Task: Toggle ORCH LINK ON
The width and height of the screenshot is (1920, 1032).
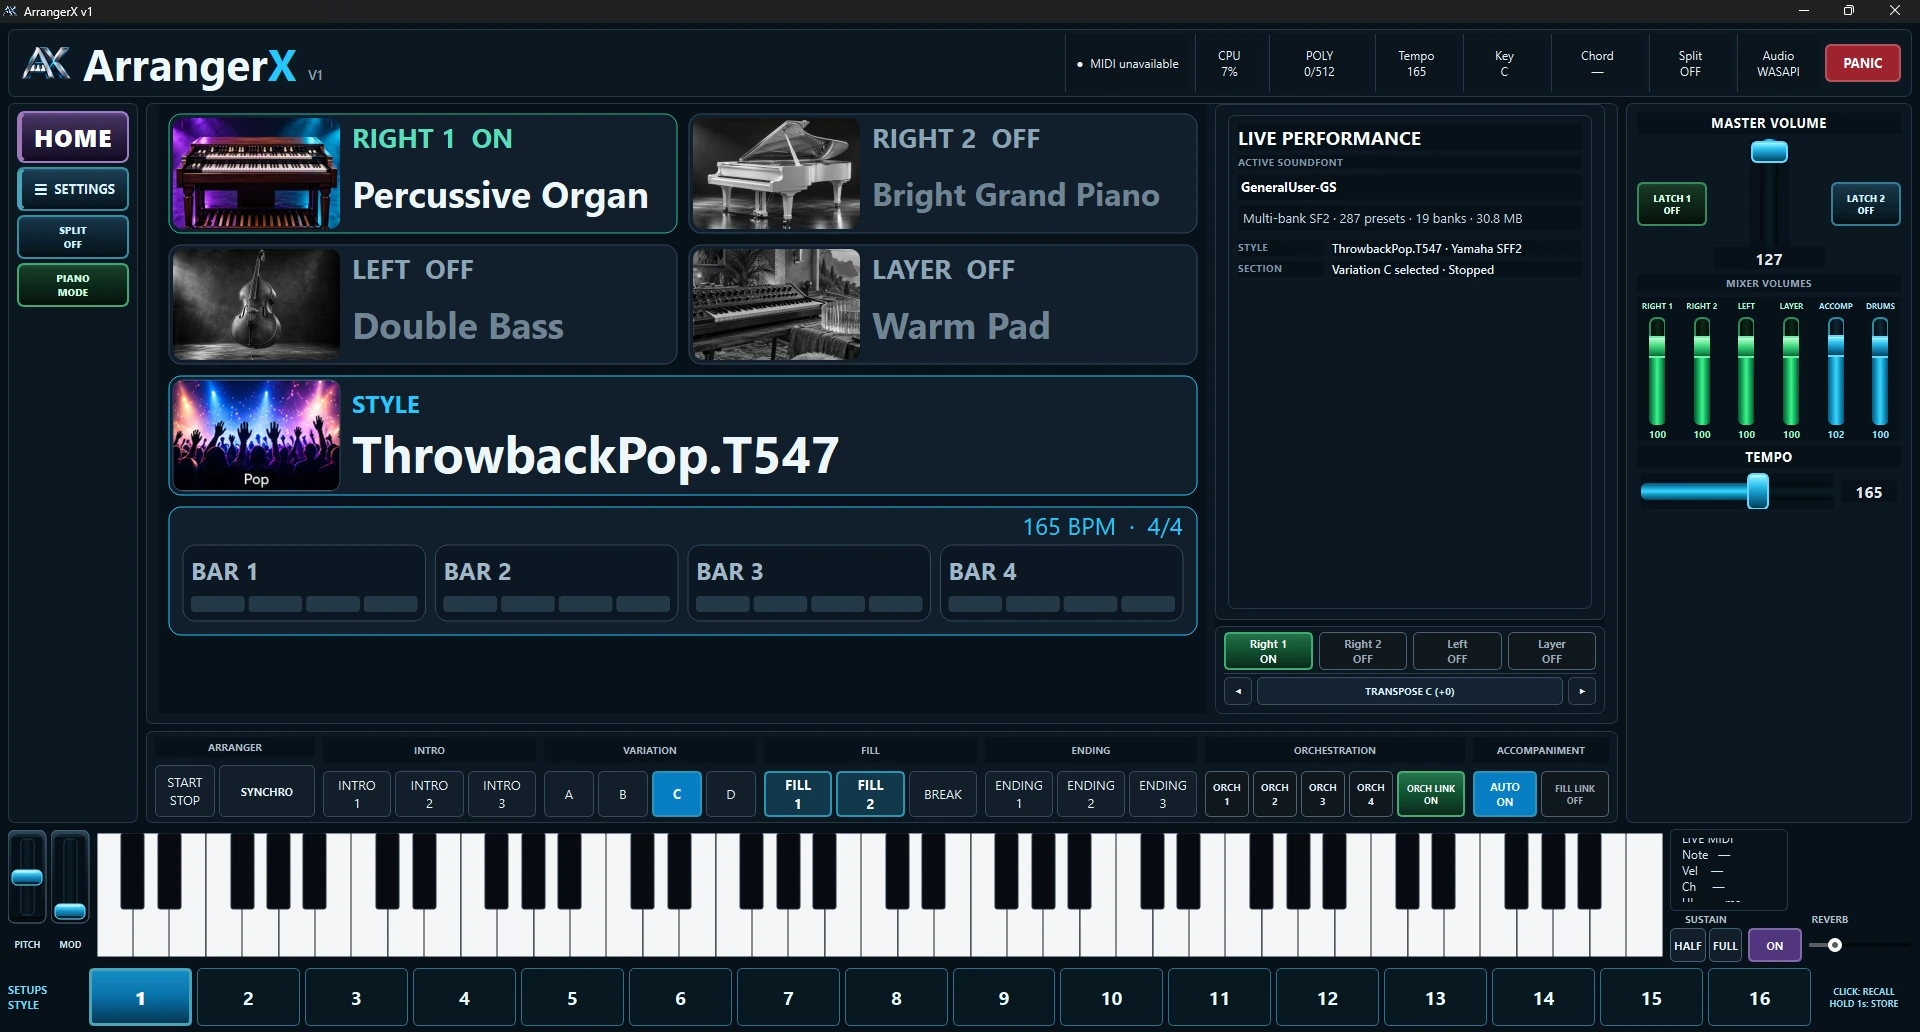Action: pyautogui.click(x=1431, y=794)
